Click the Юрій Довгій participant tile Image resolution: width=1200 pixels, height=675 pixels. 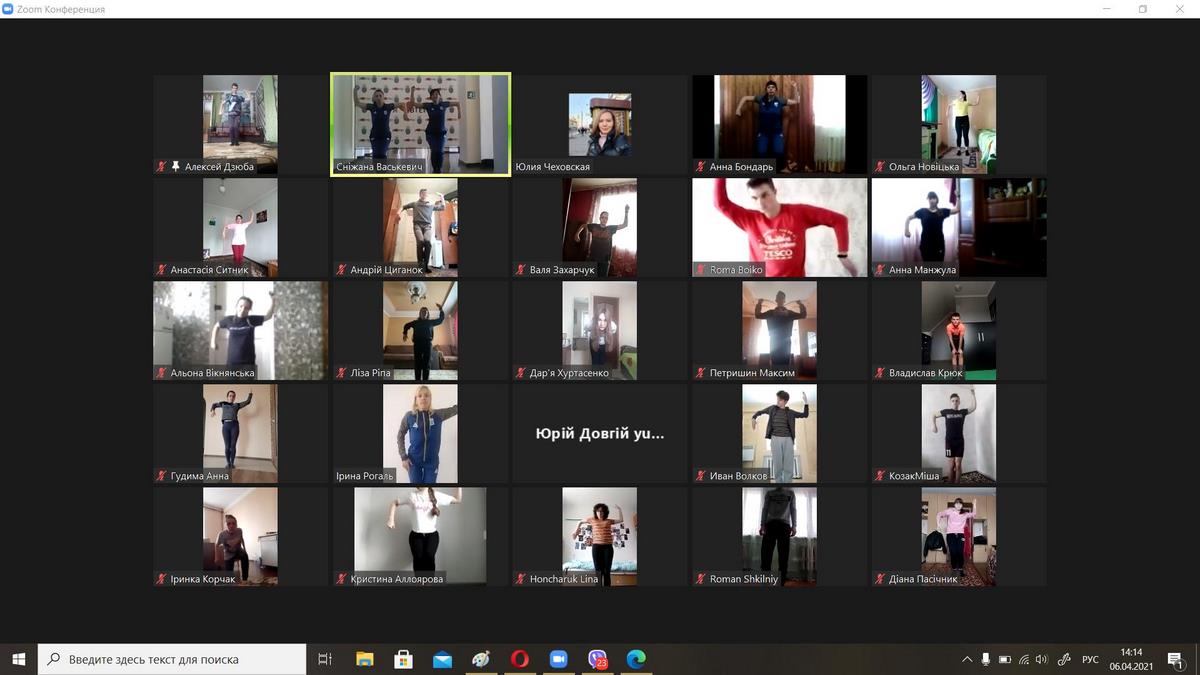[600, 434]
